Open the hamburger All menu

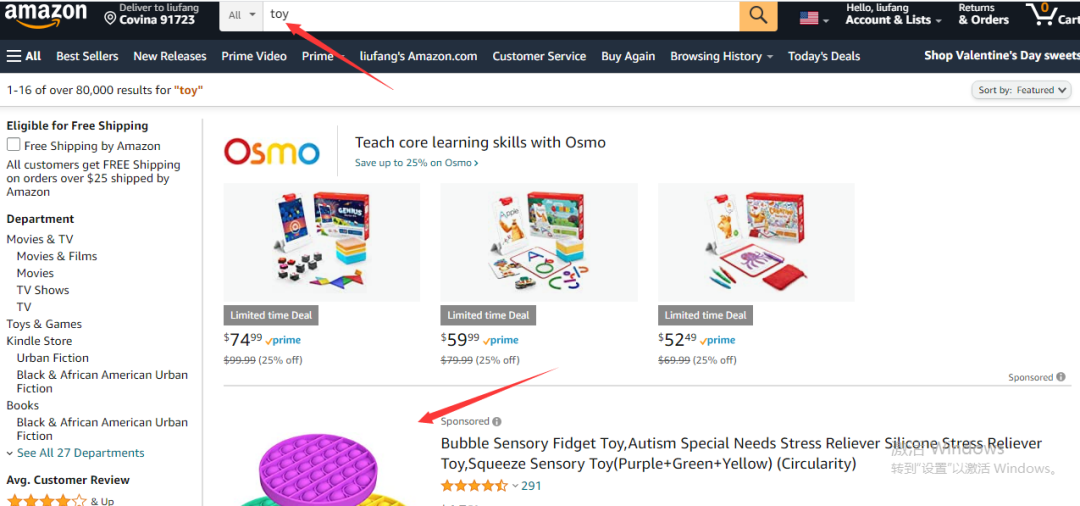point(24,56)
